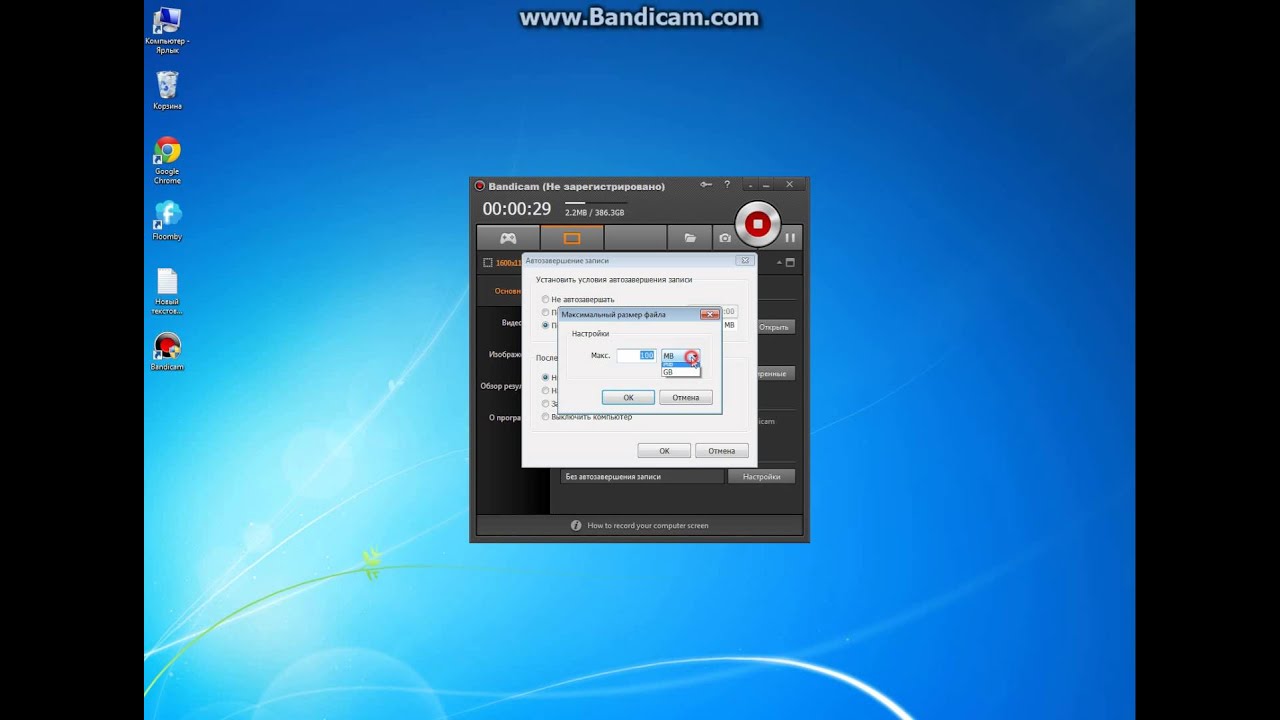Choose GB from the unit list

680,372
